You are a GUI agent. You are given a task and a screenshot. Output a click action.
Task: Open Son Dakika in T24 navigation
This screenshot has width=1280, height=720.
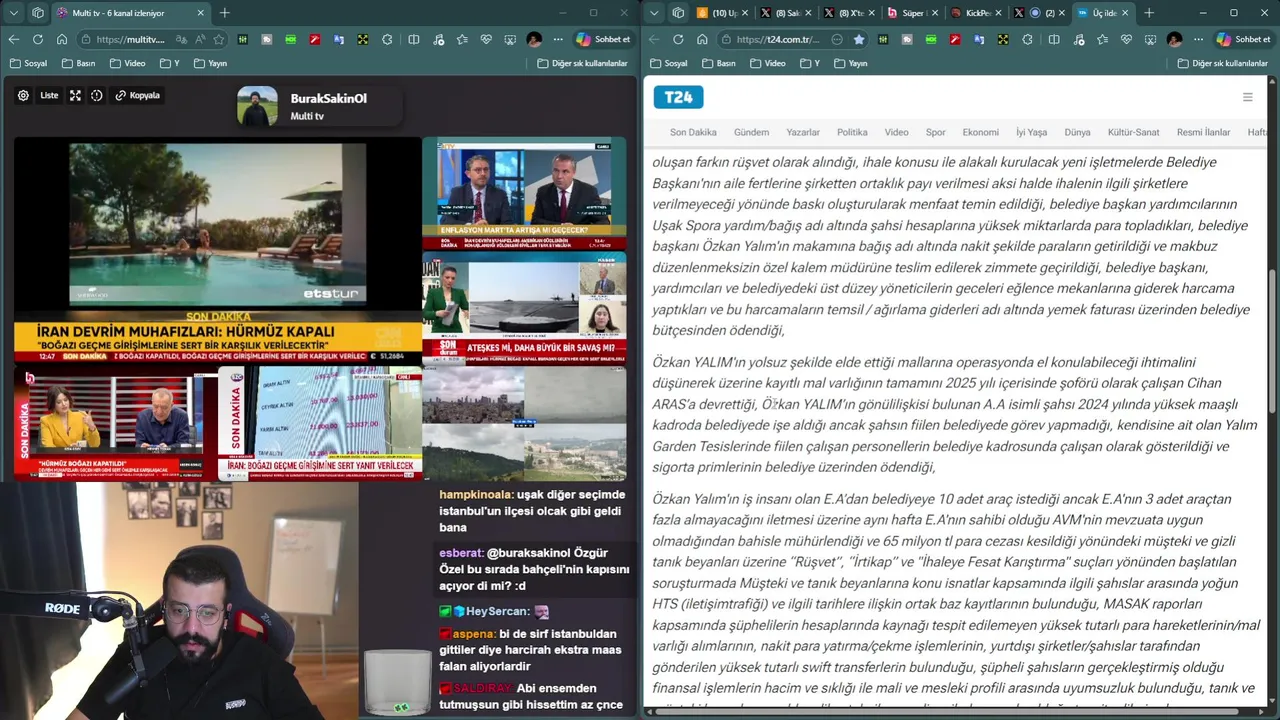[693, 132]
